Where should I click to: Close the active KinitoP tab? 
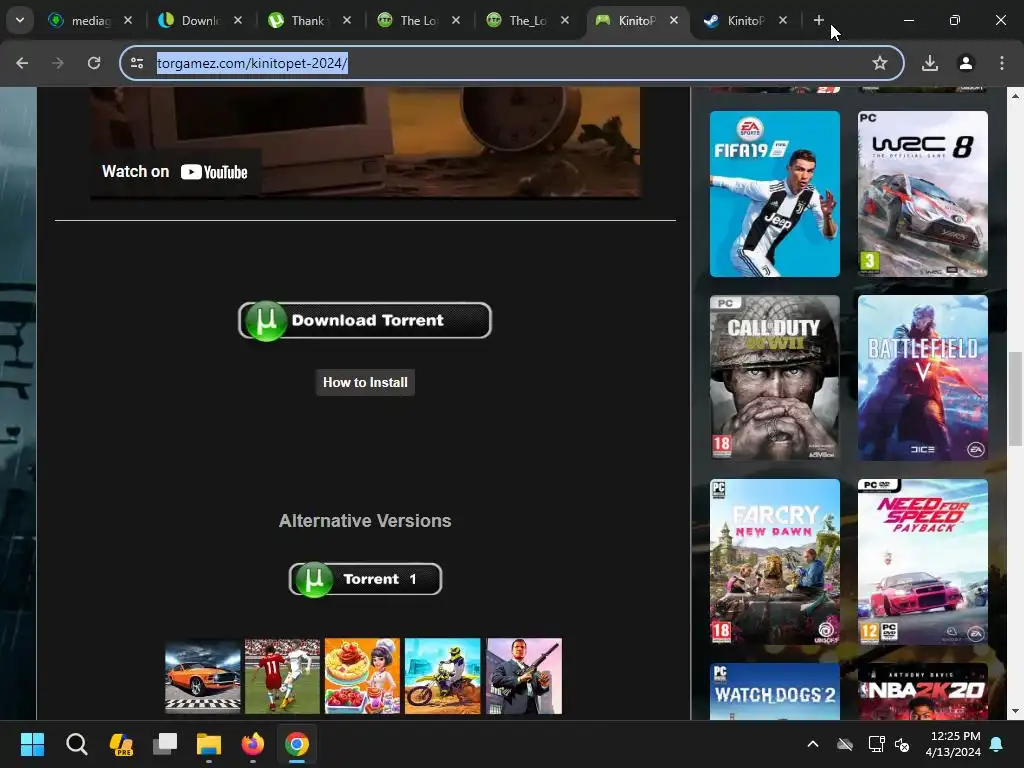pyautogui.click(x=674, y=20)
